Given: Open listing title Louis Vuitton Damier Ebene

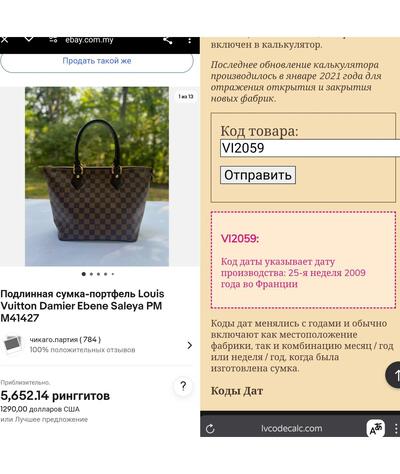Looking at the screenshot, I should tap(82, 306).
